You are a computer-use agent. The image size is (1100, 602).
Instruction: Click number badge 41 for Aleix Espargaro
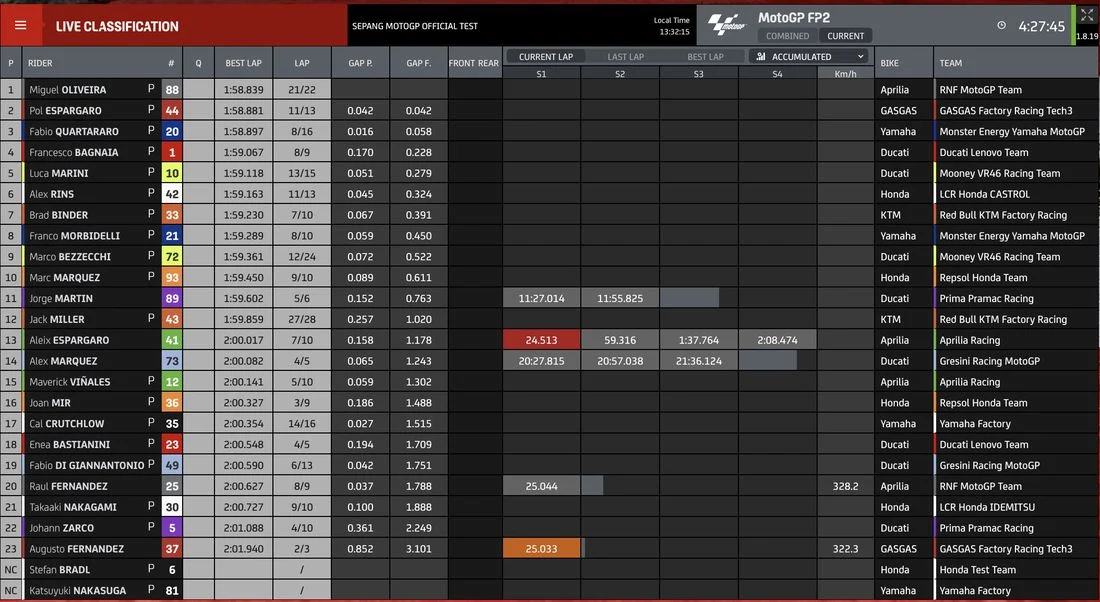click(x=172, y=340)
